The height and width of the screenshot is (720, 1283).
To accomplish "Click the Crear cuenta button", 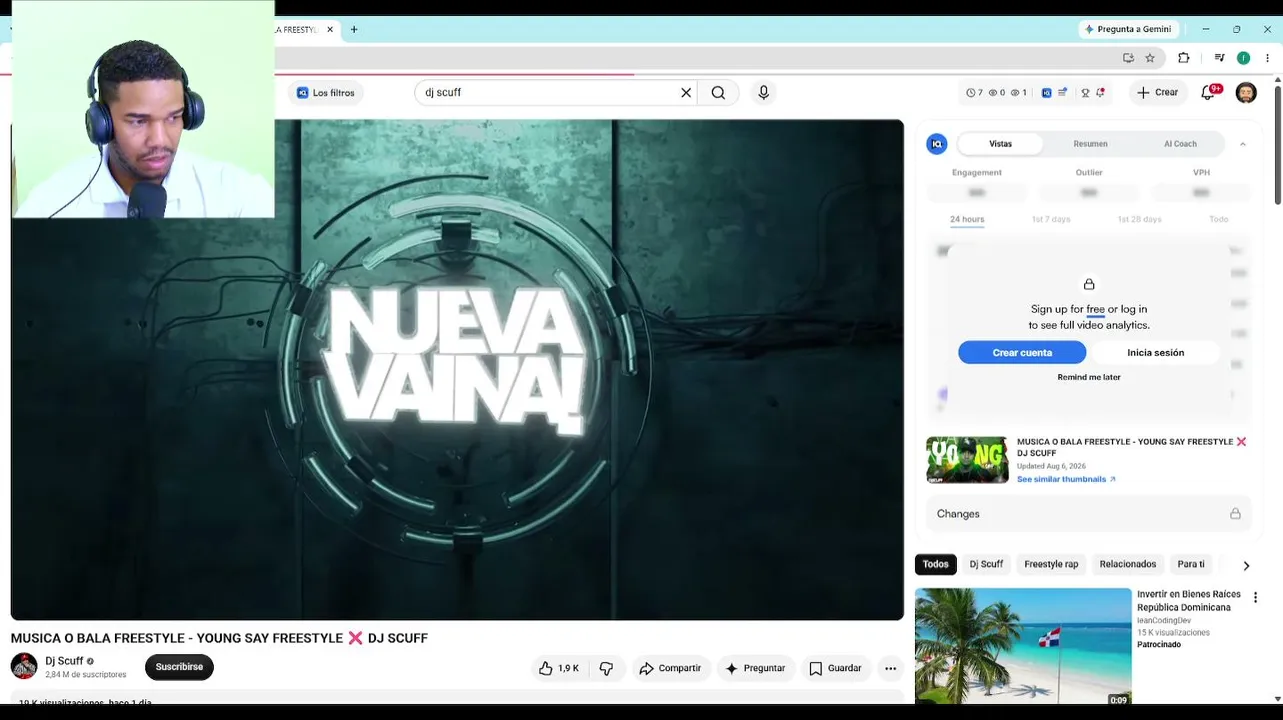I will [x=1022, y=353].
